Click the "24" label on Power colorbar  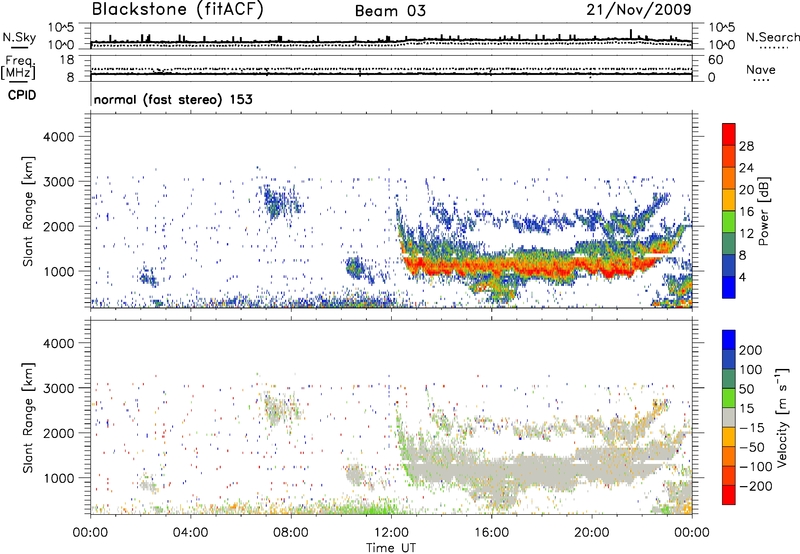tap(746, 168)
